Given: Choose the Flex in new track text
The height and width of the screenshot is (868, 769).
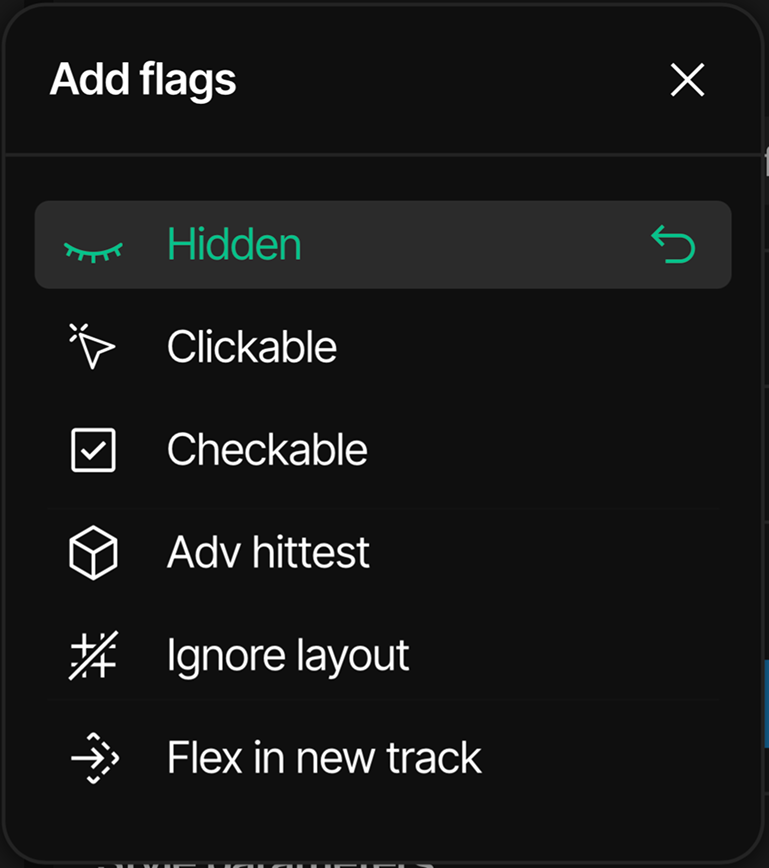Looking at the screenshot, I should point(324,759).
